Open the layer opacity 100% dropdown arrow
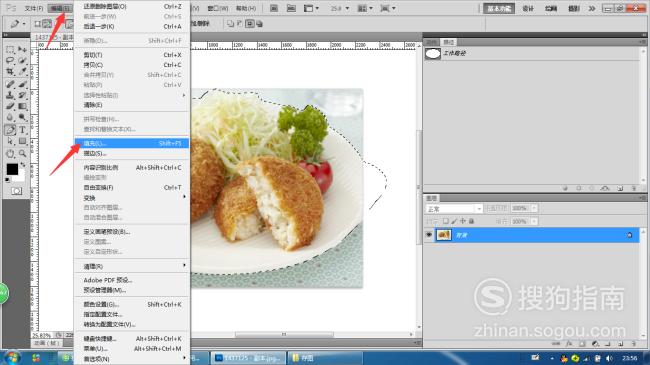The width and height of the screenshot is (650, 365). click(534, 208)
